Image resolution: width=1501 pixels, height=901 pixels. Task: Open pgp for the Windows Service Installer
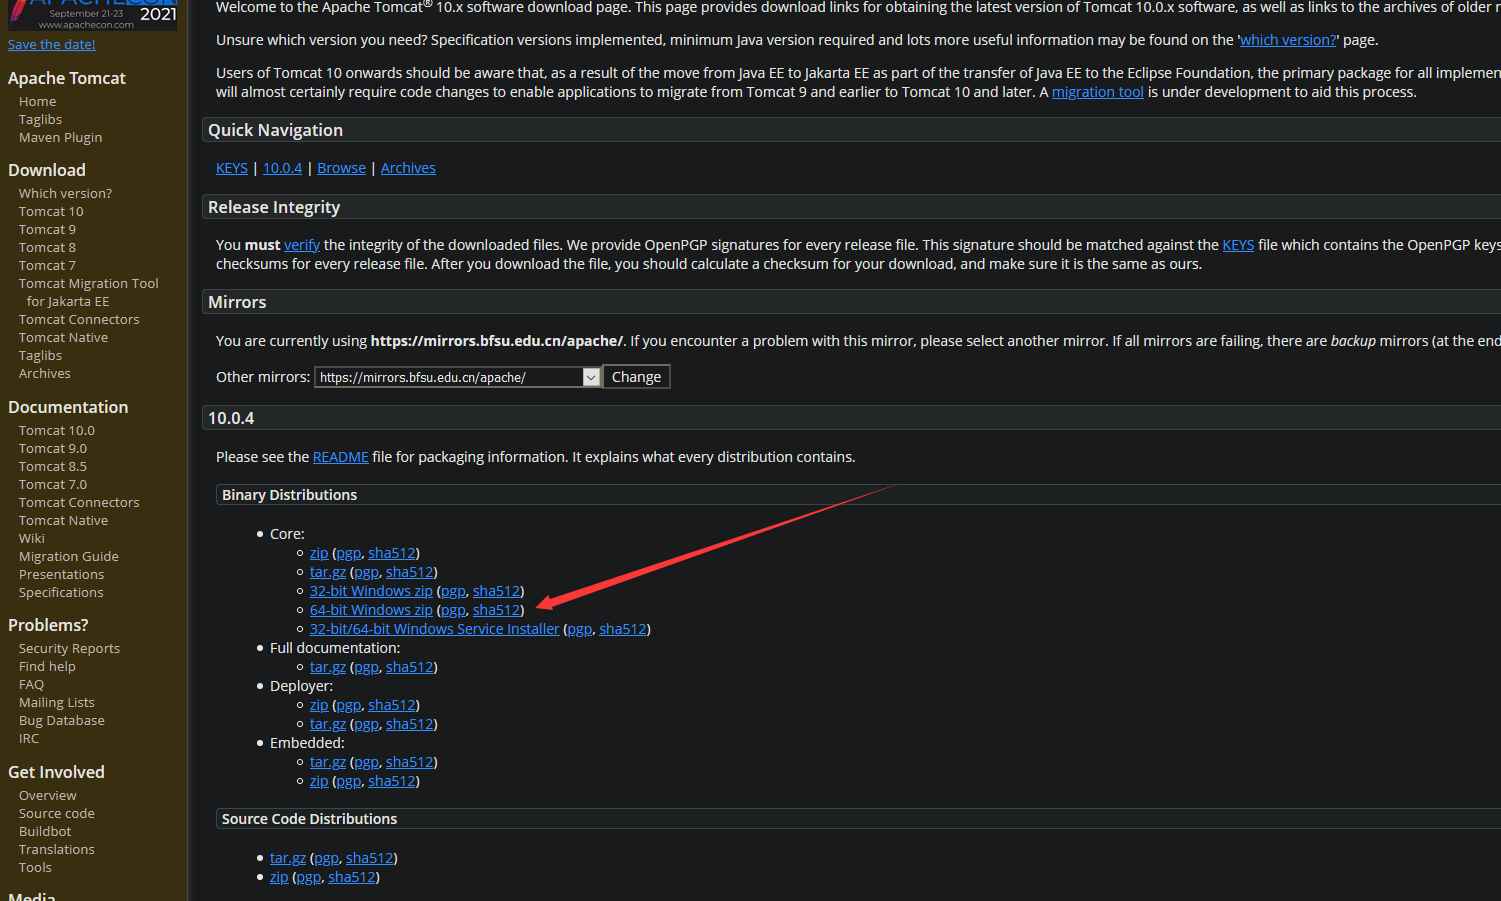580,629
